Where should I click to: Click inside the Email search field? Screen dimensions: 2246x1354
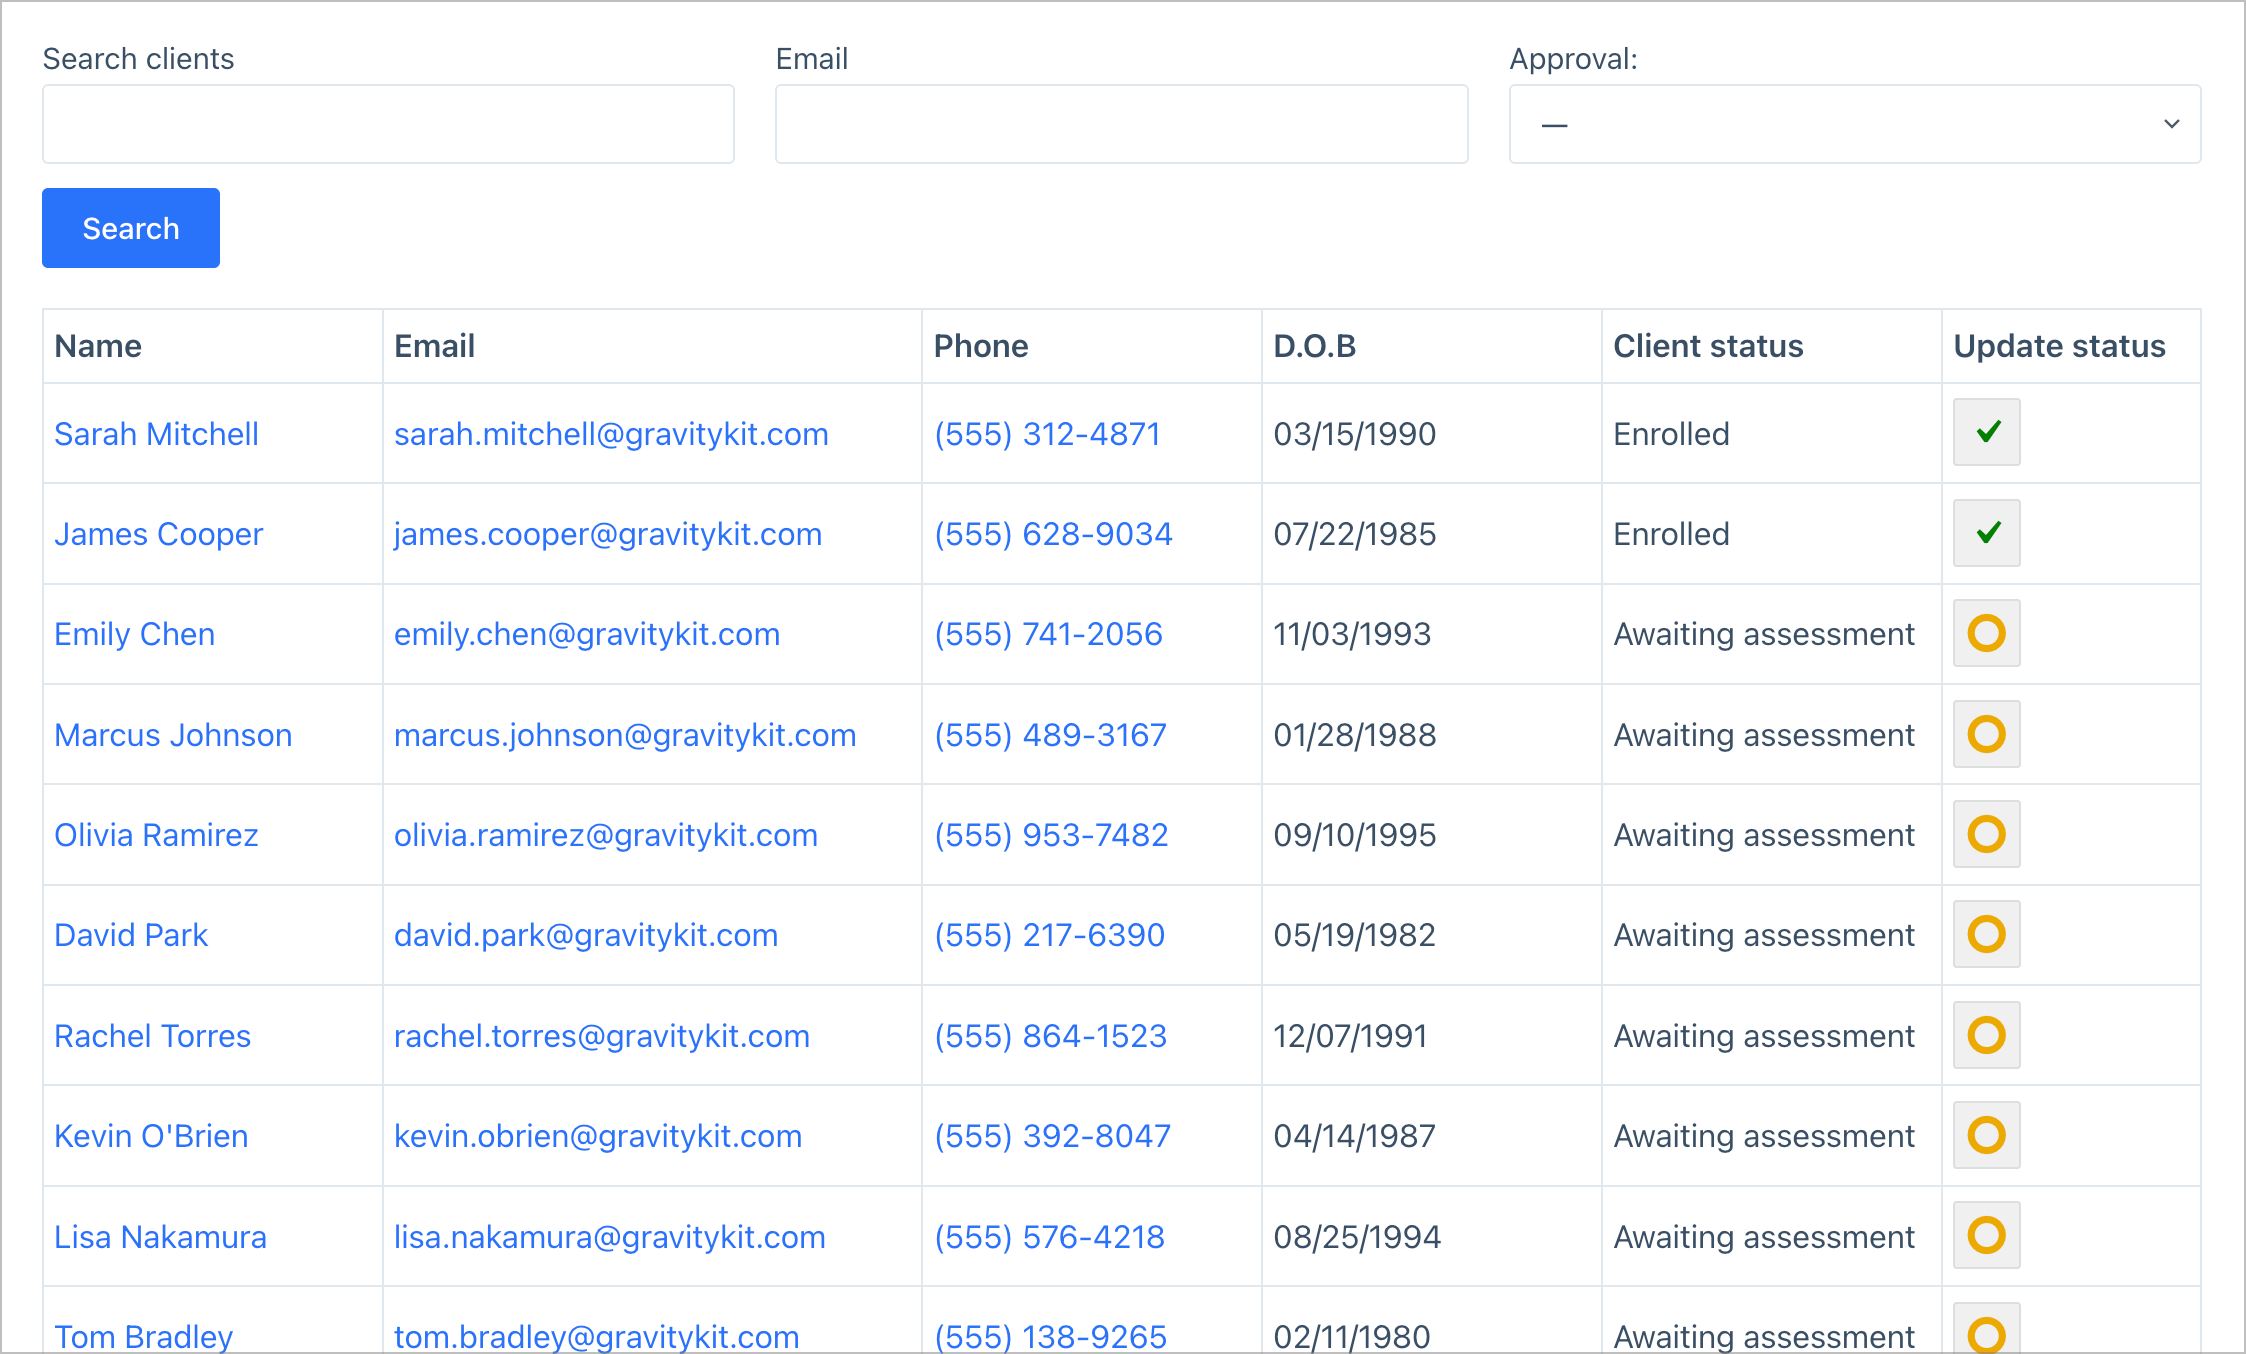(x=1120, y=123)
